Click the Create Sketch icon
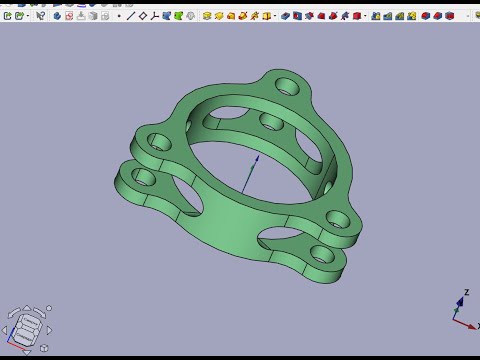Viewport: 480px width, 360px height. coord(69,16)
